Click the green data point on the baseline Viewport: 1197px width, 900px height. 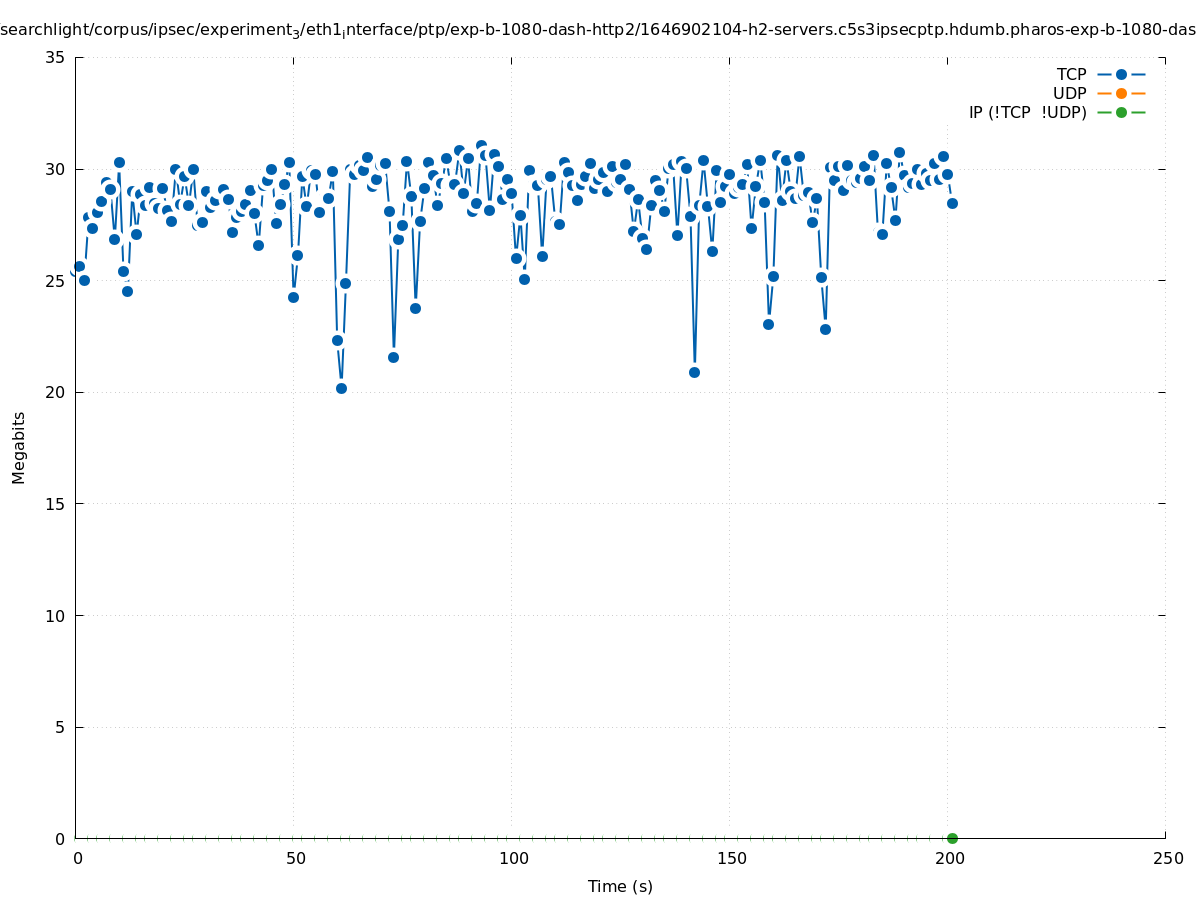point(952,838)
